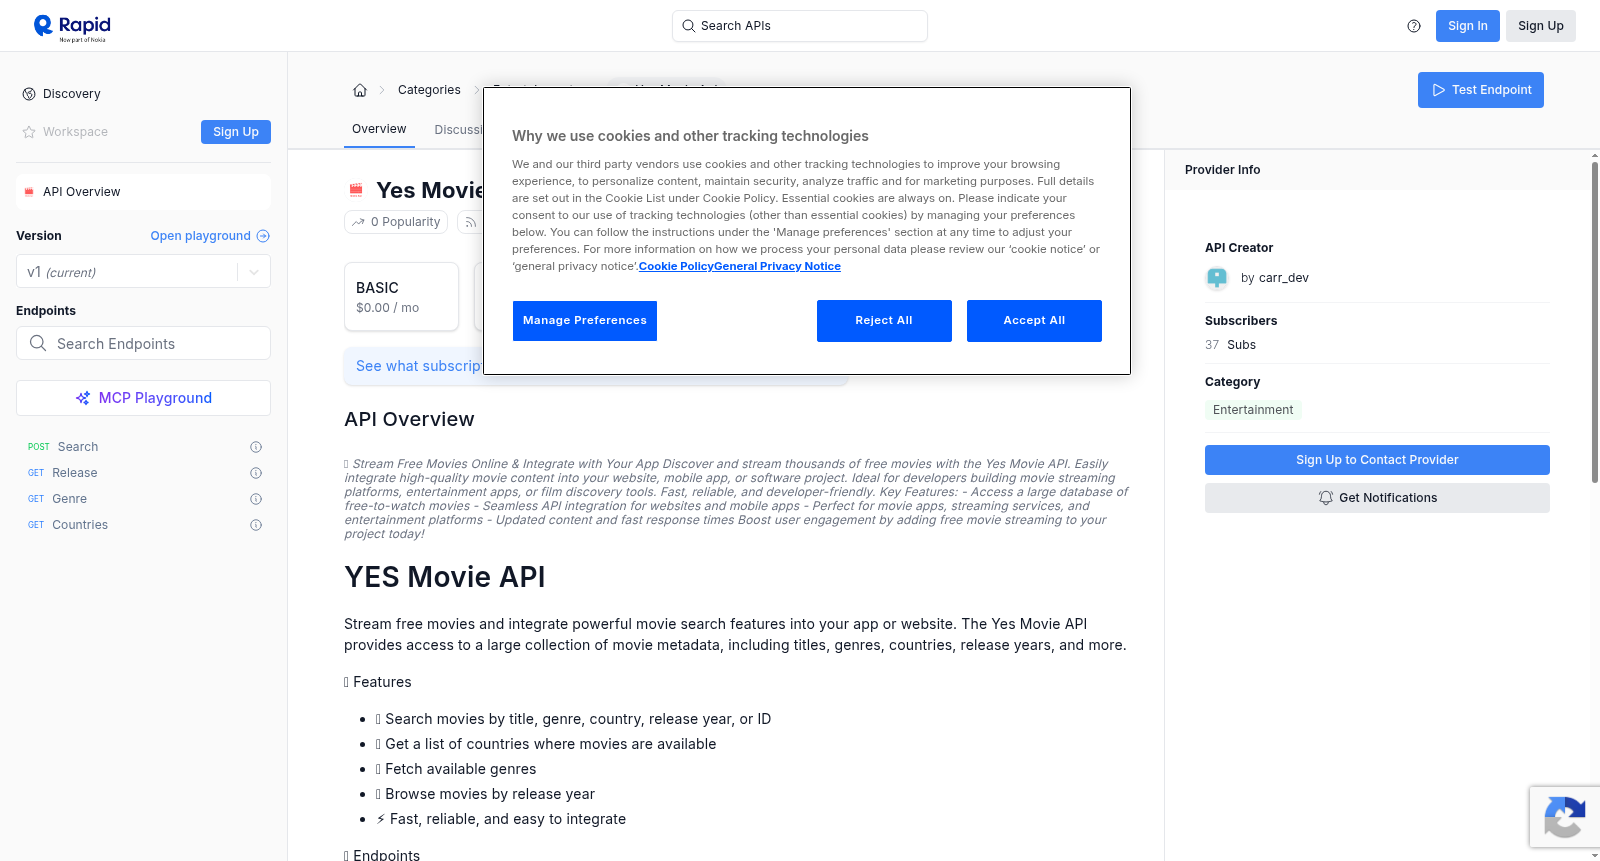Click info icon for Search endpoint
This screenshot has height=861, width=1600.
256,447
